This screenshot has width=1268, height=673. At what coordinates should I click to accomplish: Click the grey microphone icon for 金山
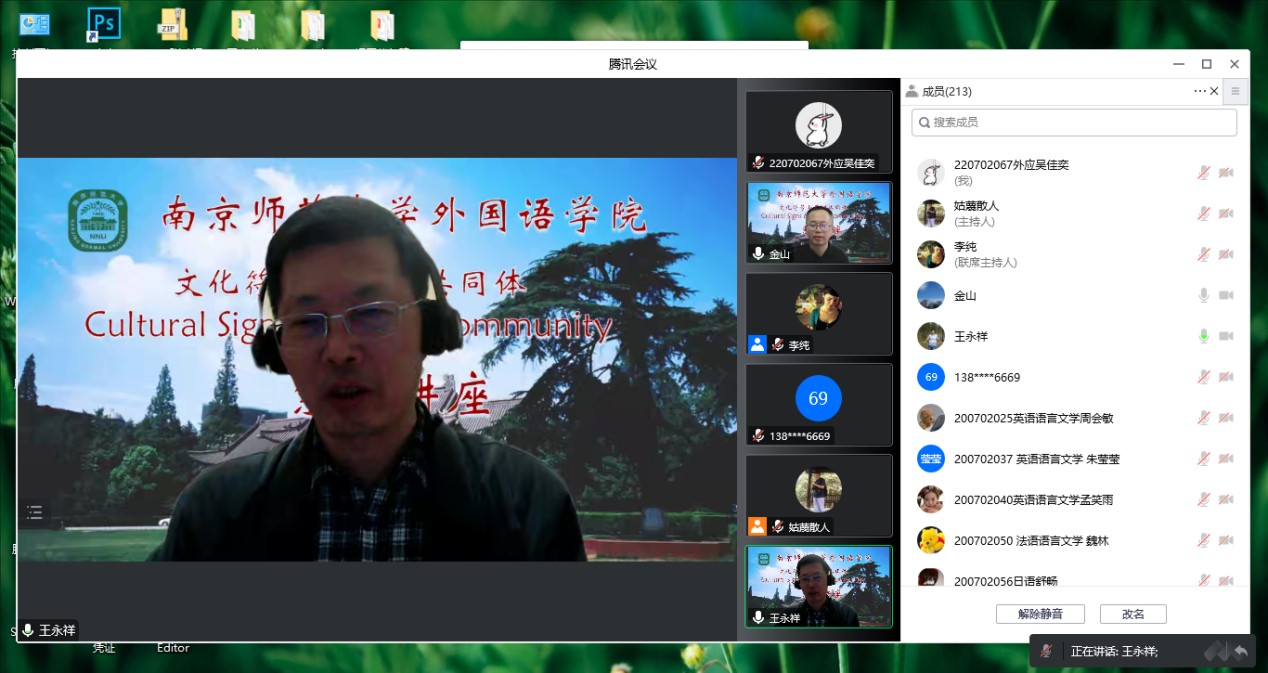point(1204,296)
